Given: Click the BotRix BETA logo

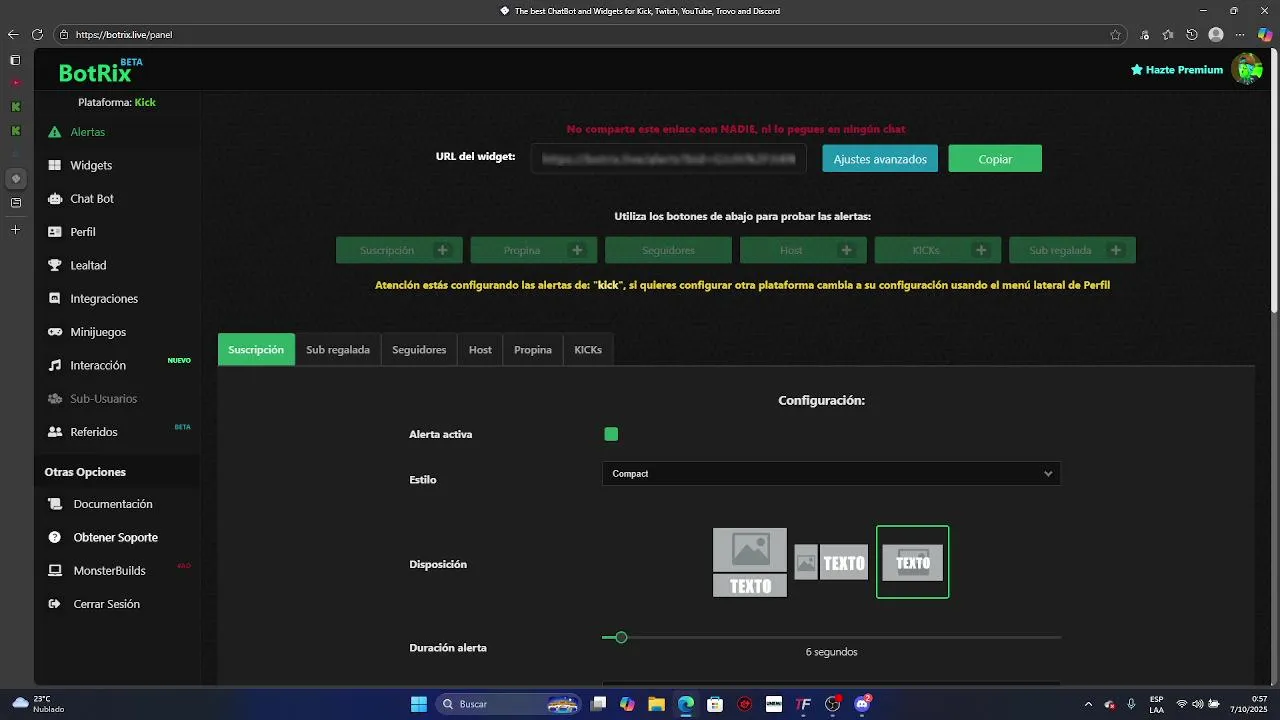Looking at the screenshot, I should coord(100,70).
